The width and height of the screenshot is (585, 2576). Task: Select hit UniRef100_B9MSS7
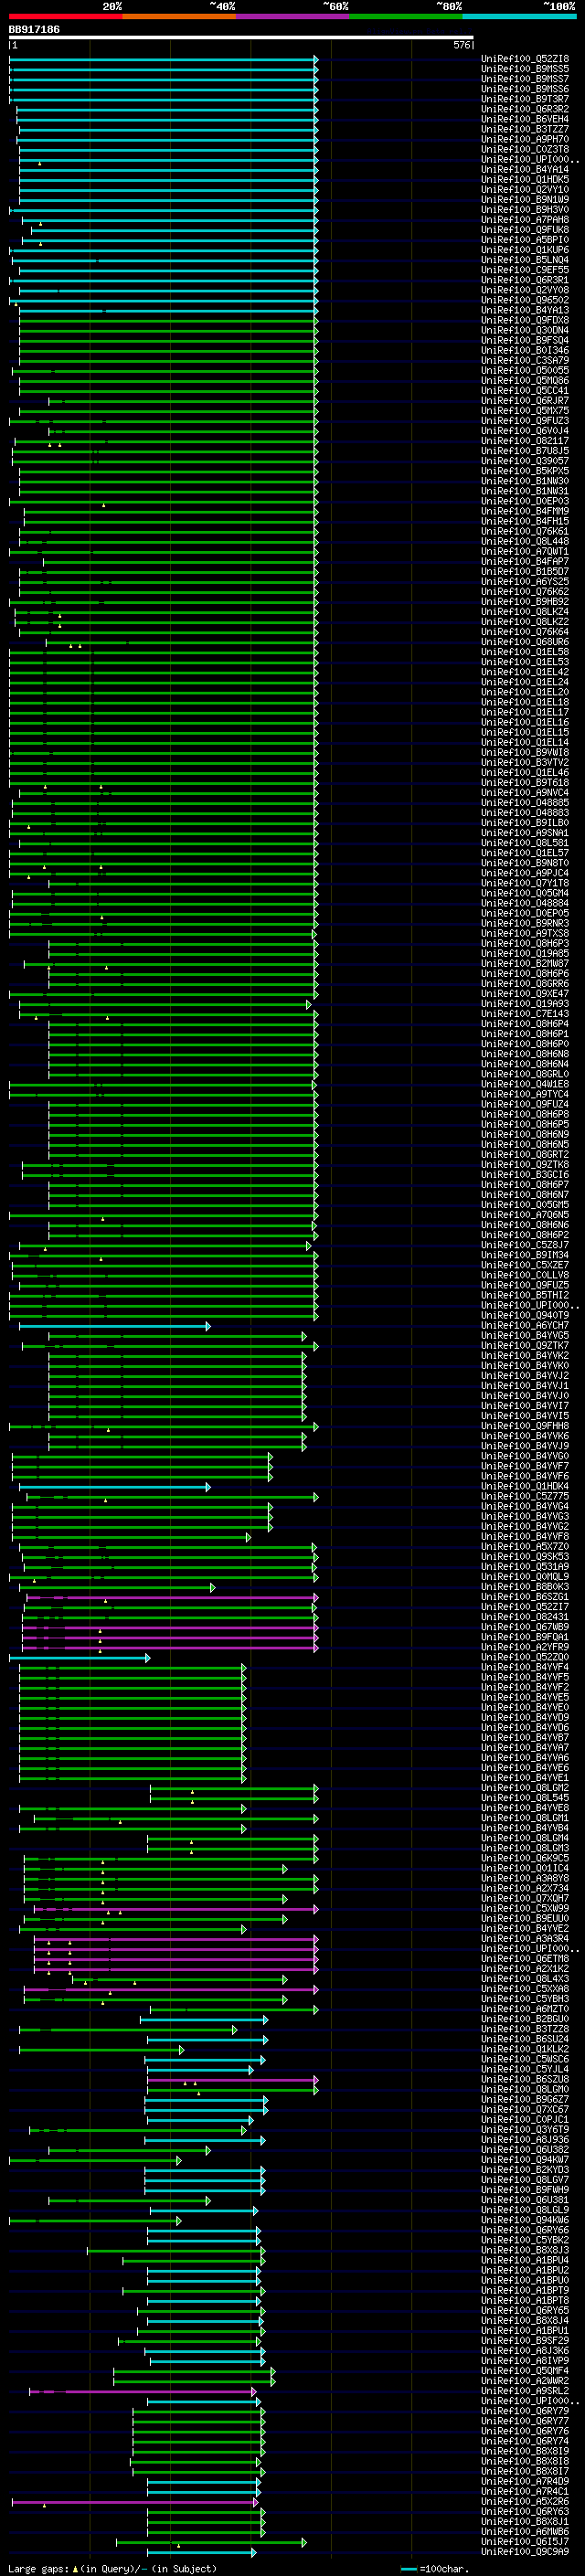(x=525, y=79)
